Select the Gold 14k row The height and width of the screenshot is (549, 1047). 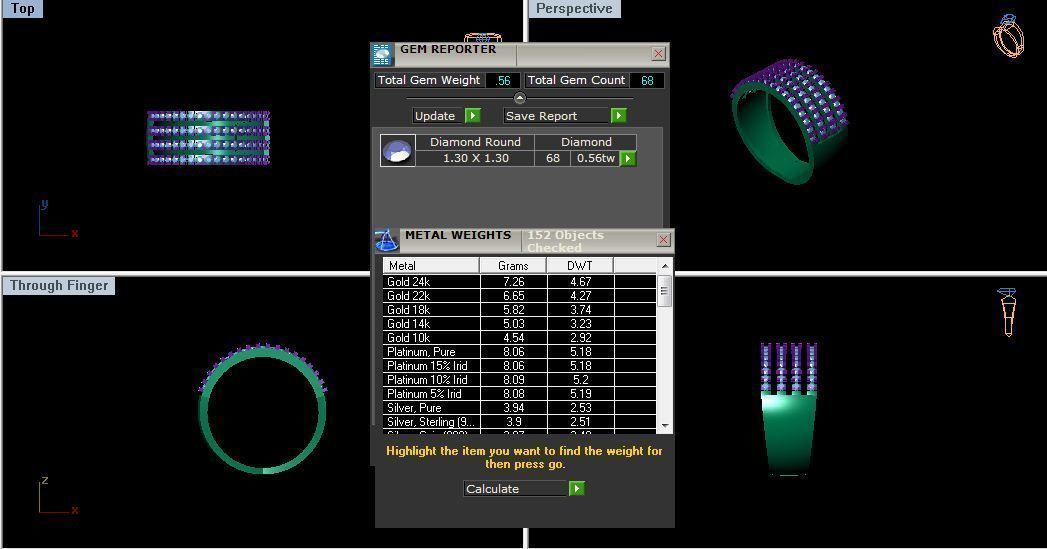click(x=519, y=324)
